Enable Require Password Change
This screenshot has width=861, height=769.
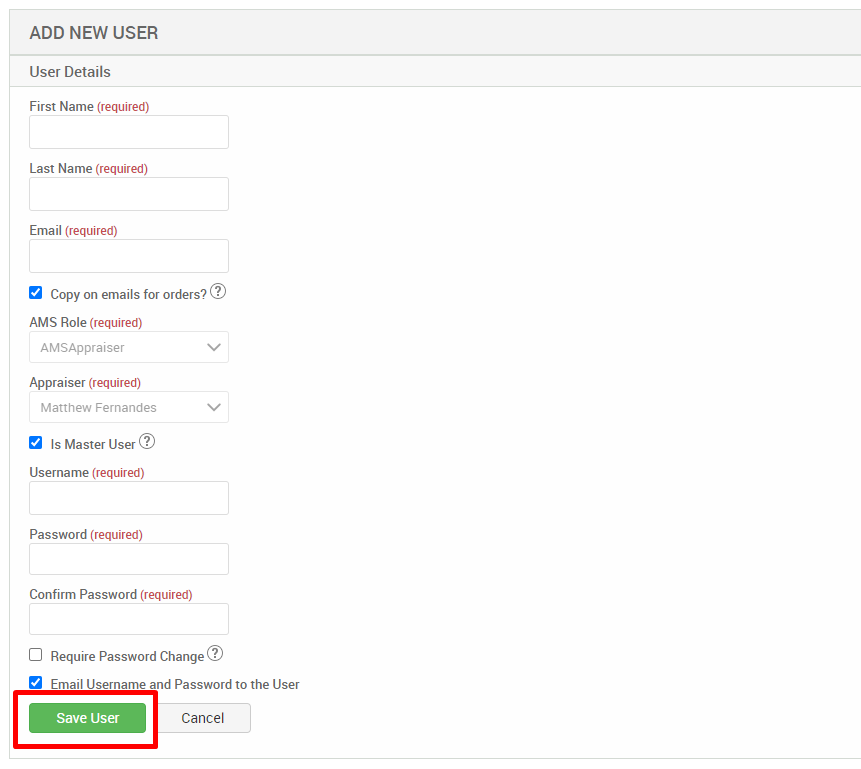(35, 654)
